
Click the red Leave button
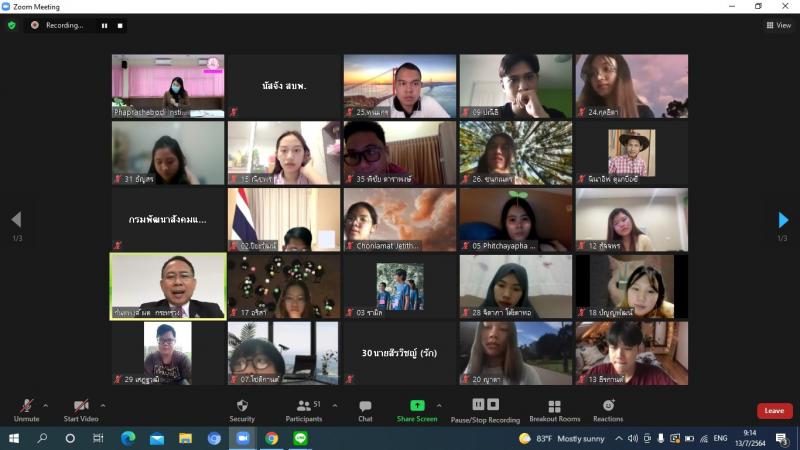click(x=774, y=411)
